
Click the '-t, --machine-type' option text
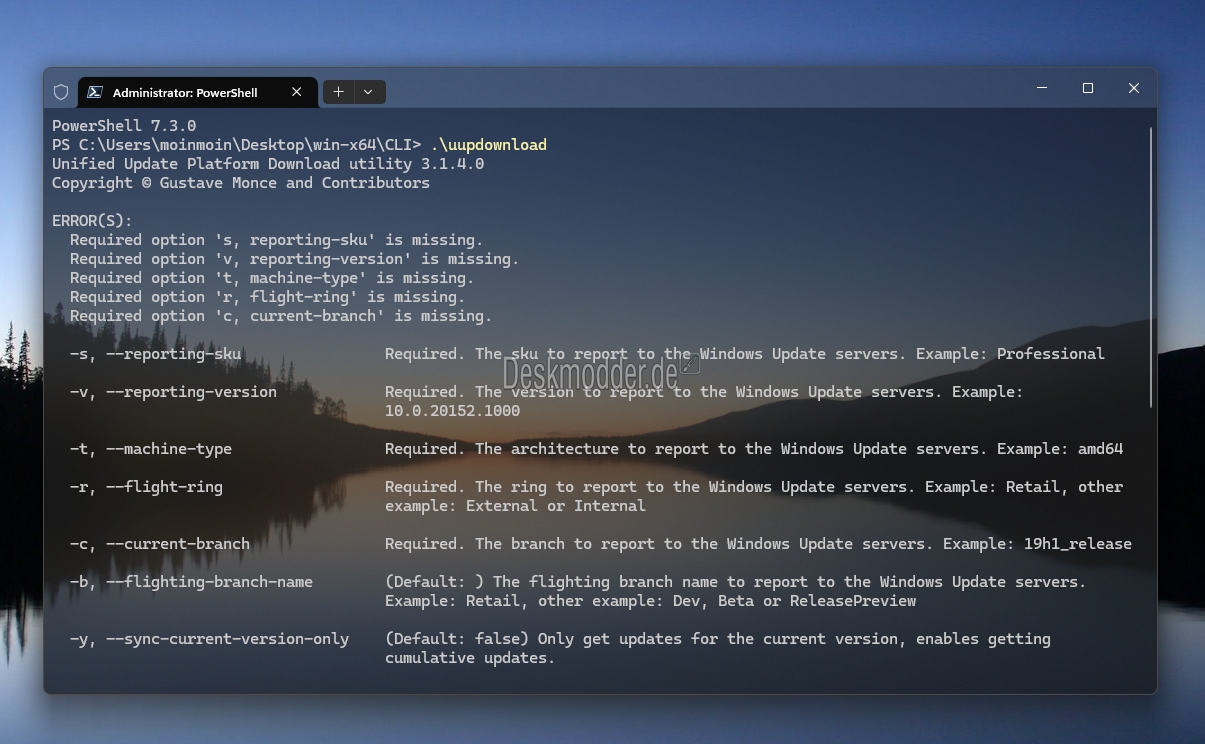pos(151,449)
